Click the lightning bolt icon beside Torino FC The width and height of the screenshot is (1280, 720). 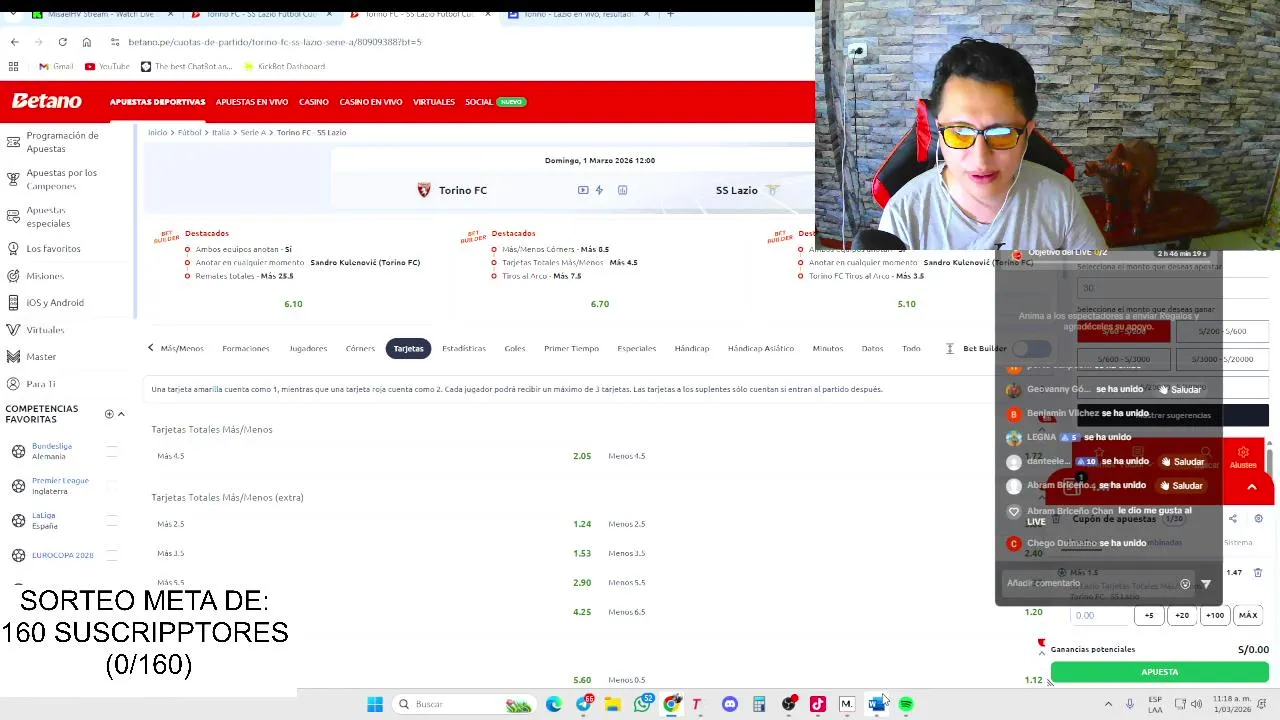pos(599,190)
